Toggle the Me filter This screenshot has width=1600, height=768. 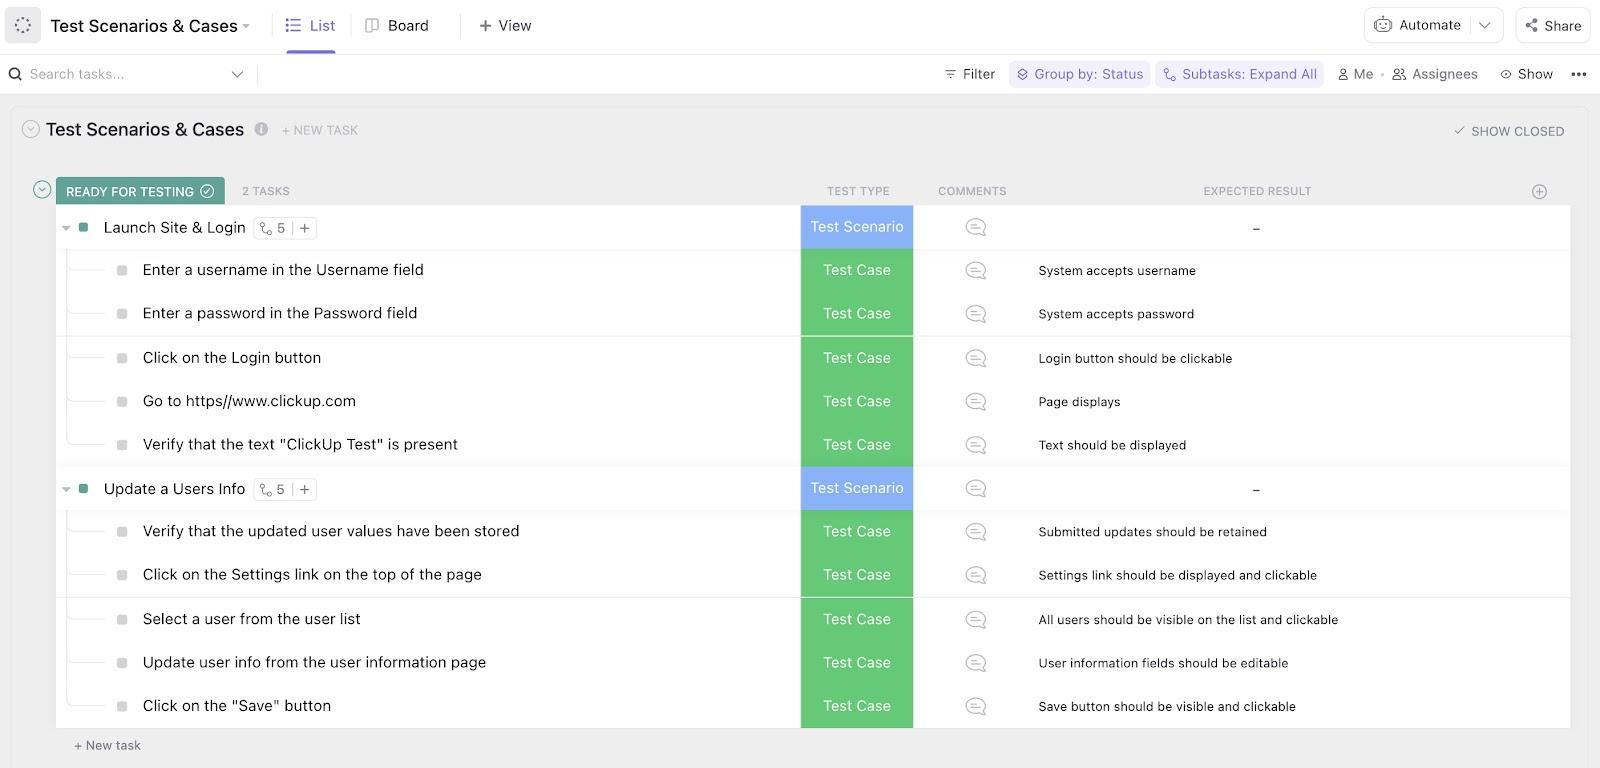[1355, 74]
